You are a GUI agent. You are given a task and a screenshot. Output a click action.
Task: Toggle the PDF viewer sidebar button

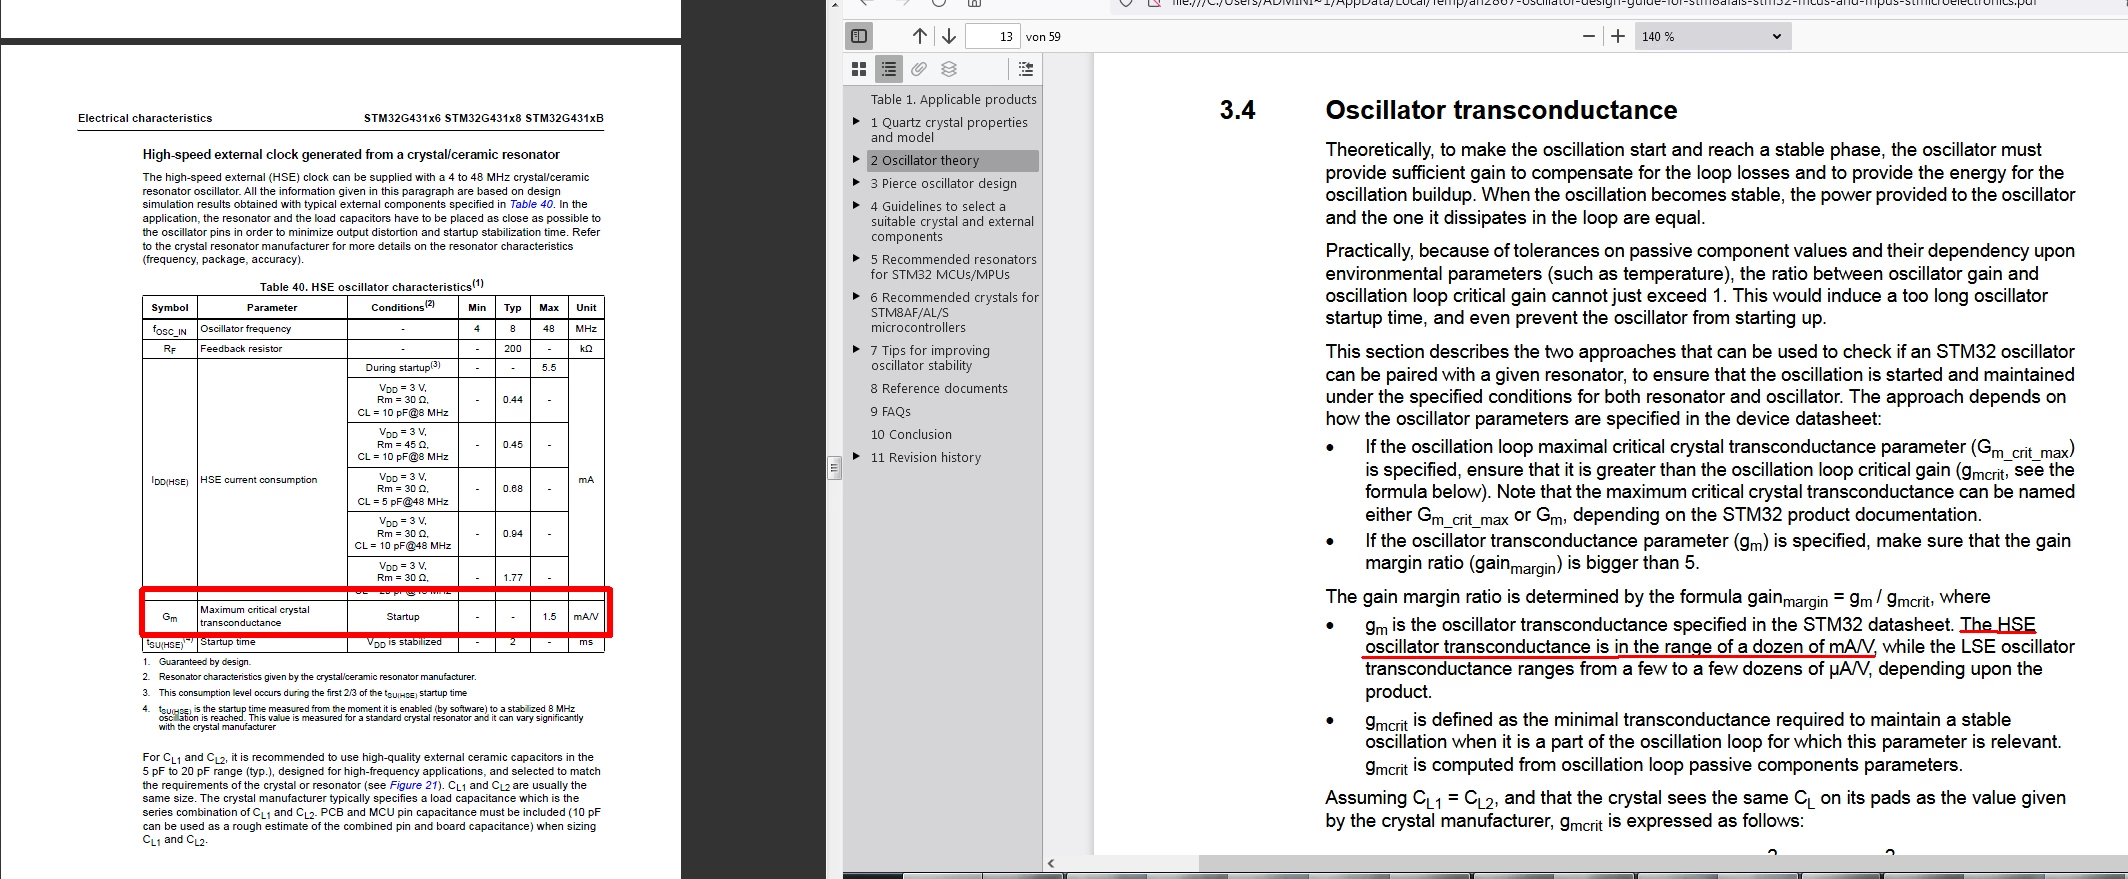859,36
